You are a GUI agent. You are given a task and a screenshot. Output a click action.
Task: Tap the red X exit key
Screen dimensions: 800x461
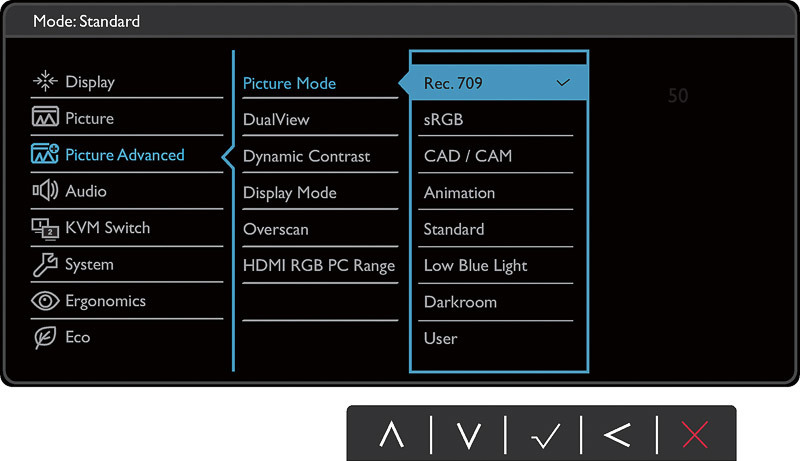(x=694, y=435)
